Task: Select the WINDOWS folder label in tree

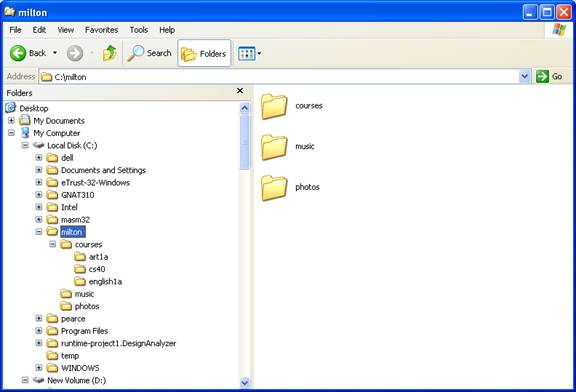Action: (x=80, y=368)
